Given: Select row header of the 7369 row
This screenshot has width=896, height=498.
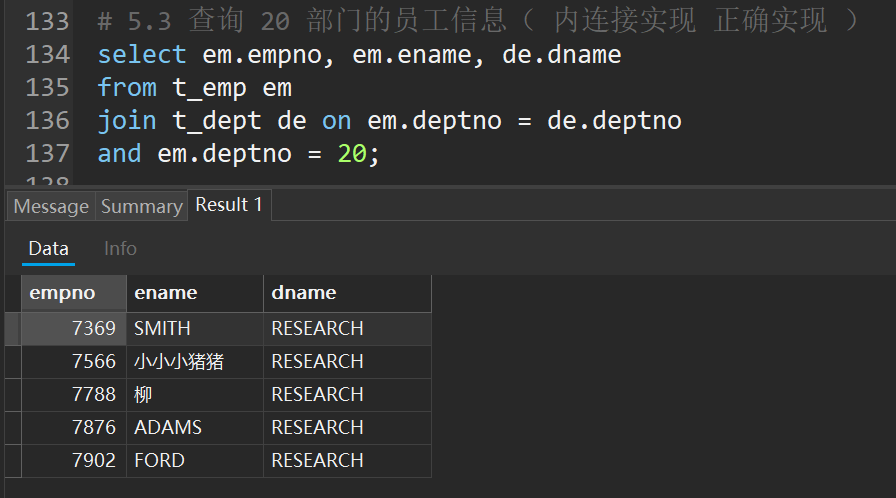Looking at the screenshot, I should click(13, 328).
